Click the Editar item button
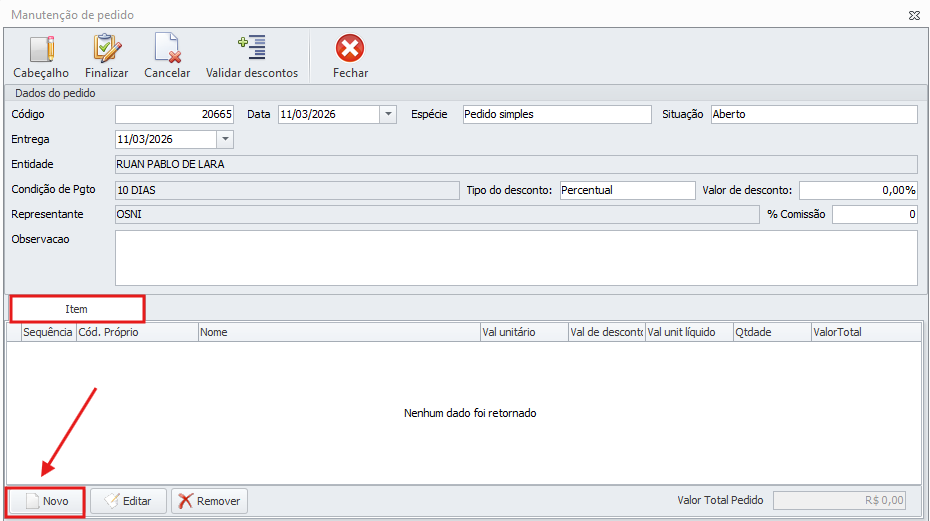The image size is (930, 521). (128, 501)
